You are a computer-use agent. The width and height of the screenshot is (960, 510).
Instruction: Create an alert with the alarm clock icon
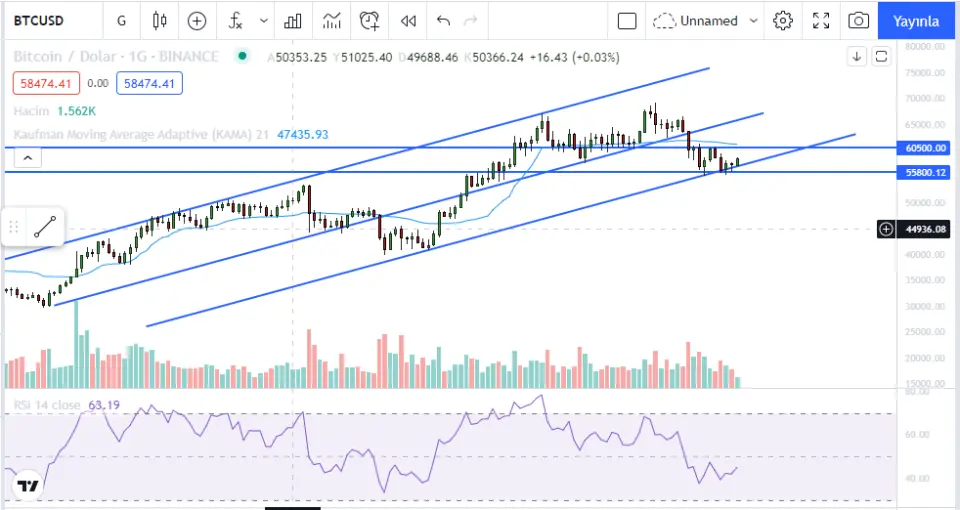click(x=370, y=20)
